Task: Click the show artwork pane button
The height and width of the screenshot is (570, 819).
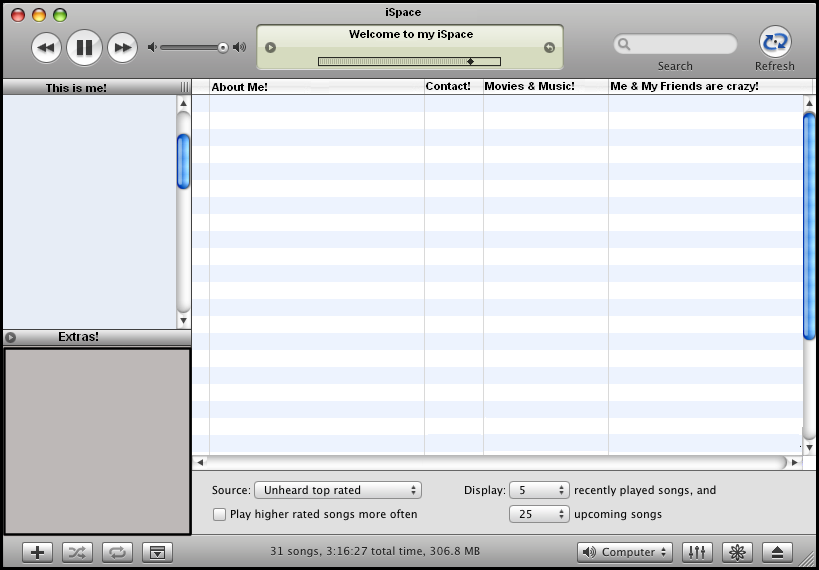Action: [x=157, y=552]
